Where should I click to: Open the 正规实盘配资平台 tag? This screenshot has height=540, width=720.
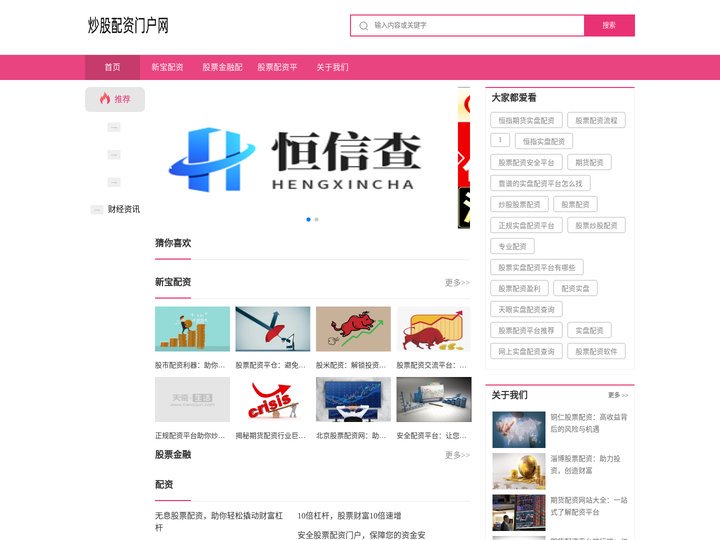click(526, 225)
